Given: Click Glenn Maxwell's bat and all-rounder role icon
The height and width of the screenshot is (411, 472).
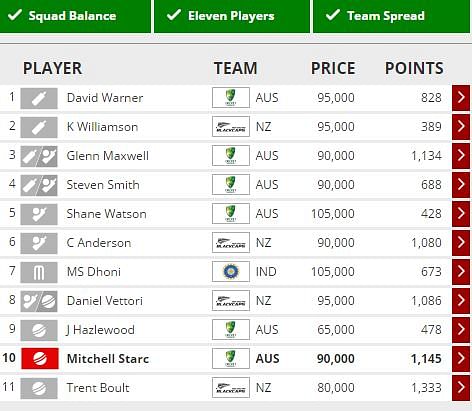Looking at the screenshot, I should [x=39, y=156].
